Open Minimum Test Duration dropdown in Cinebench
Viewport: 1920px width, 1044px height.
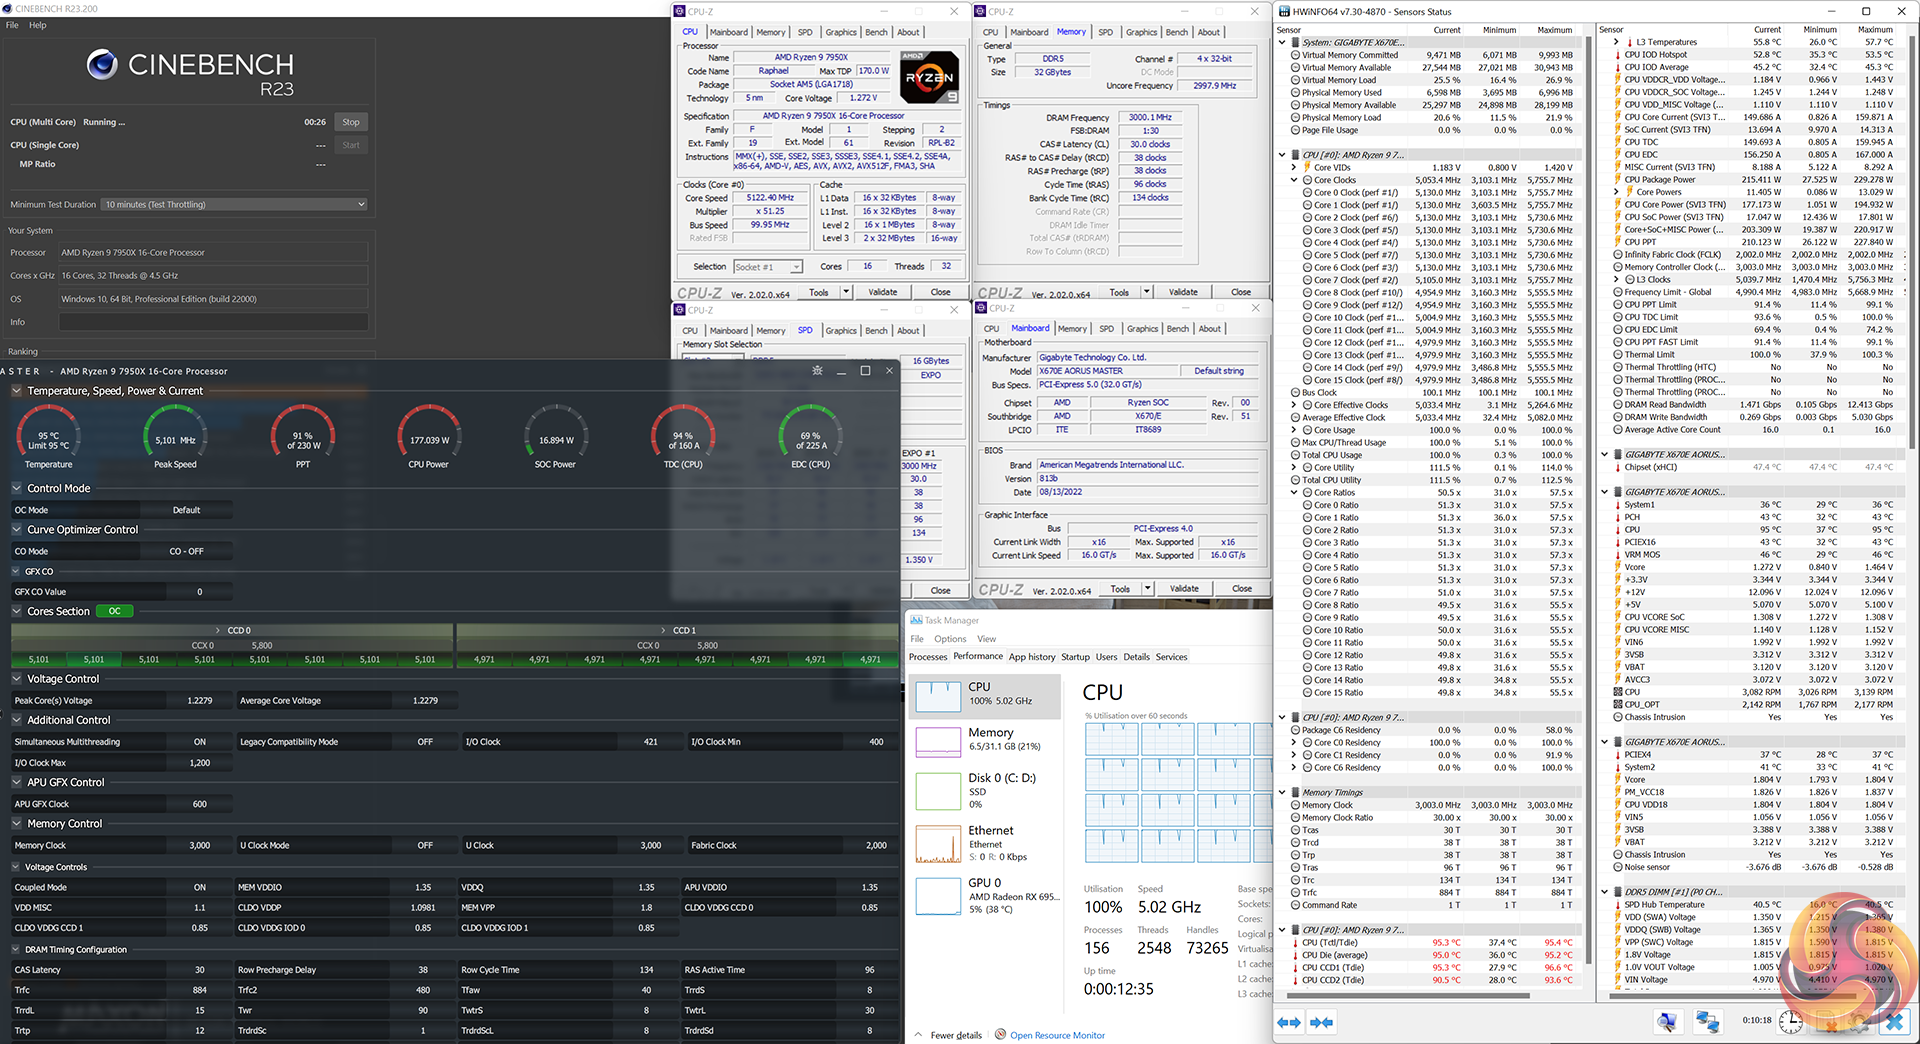[x=235, y=205]
